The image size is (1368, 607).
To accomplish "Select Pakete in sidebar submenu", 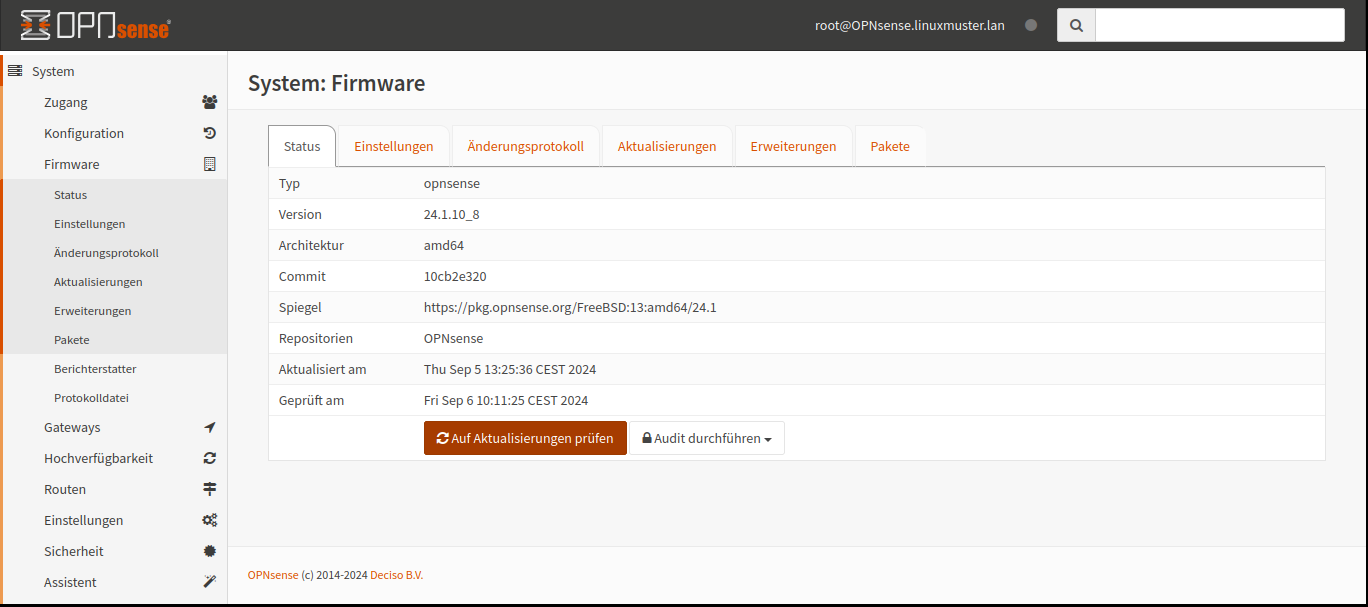I will point(114,340).
